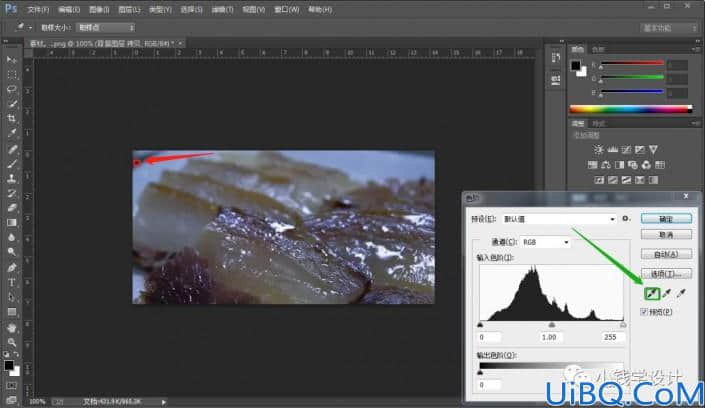Image resolution: width=705 pixels, height=408 pixels.
Task: Switch to the 色板 swatches tab
Action: click(x=598, y=49)
